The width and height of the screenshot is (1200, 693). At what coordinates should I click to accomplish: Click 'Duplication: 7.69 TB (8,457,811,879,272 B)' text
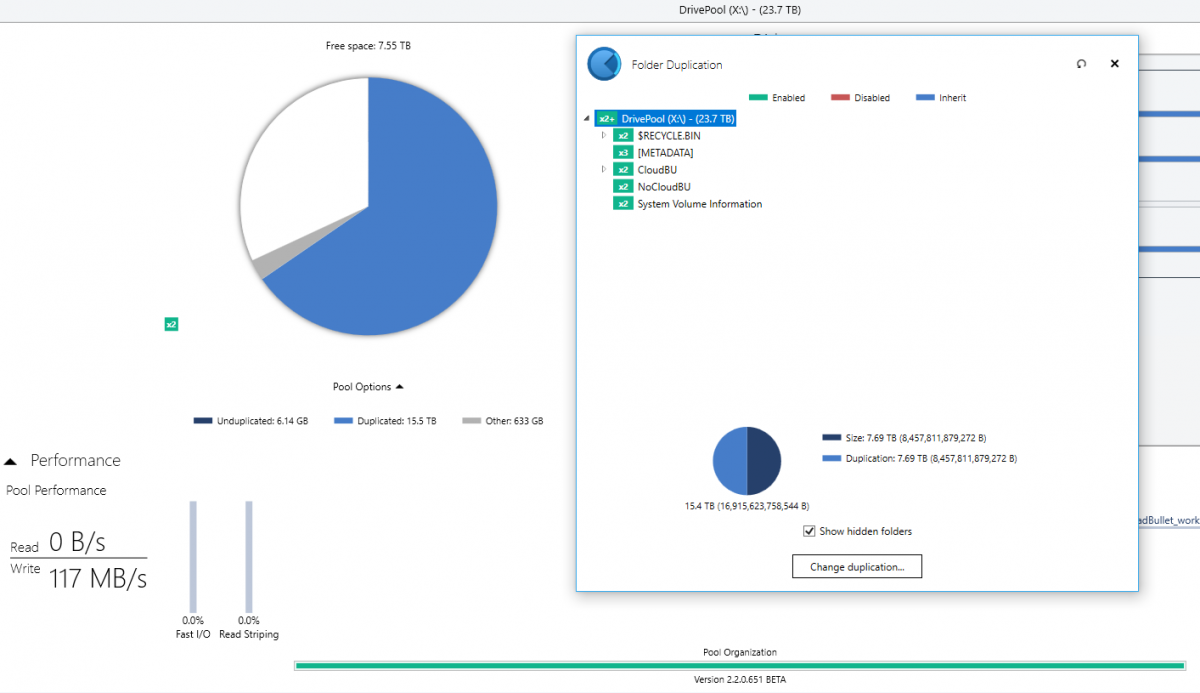point(931,458)
